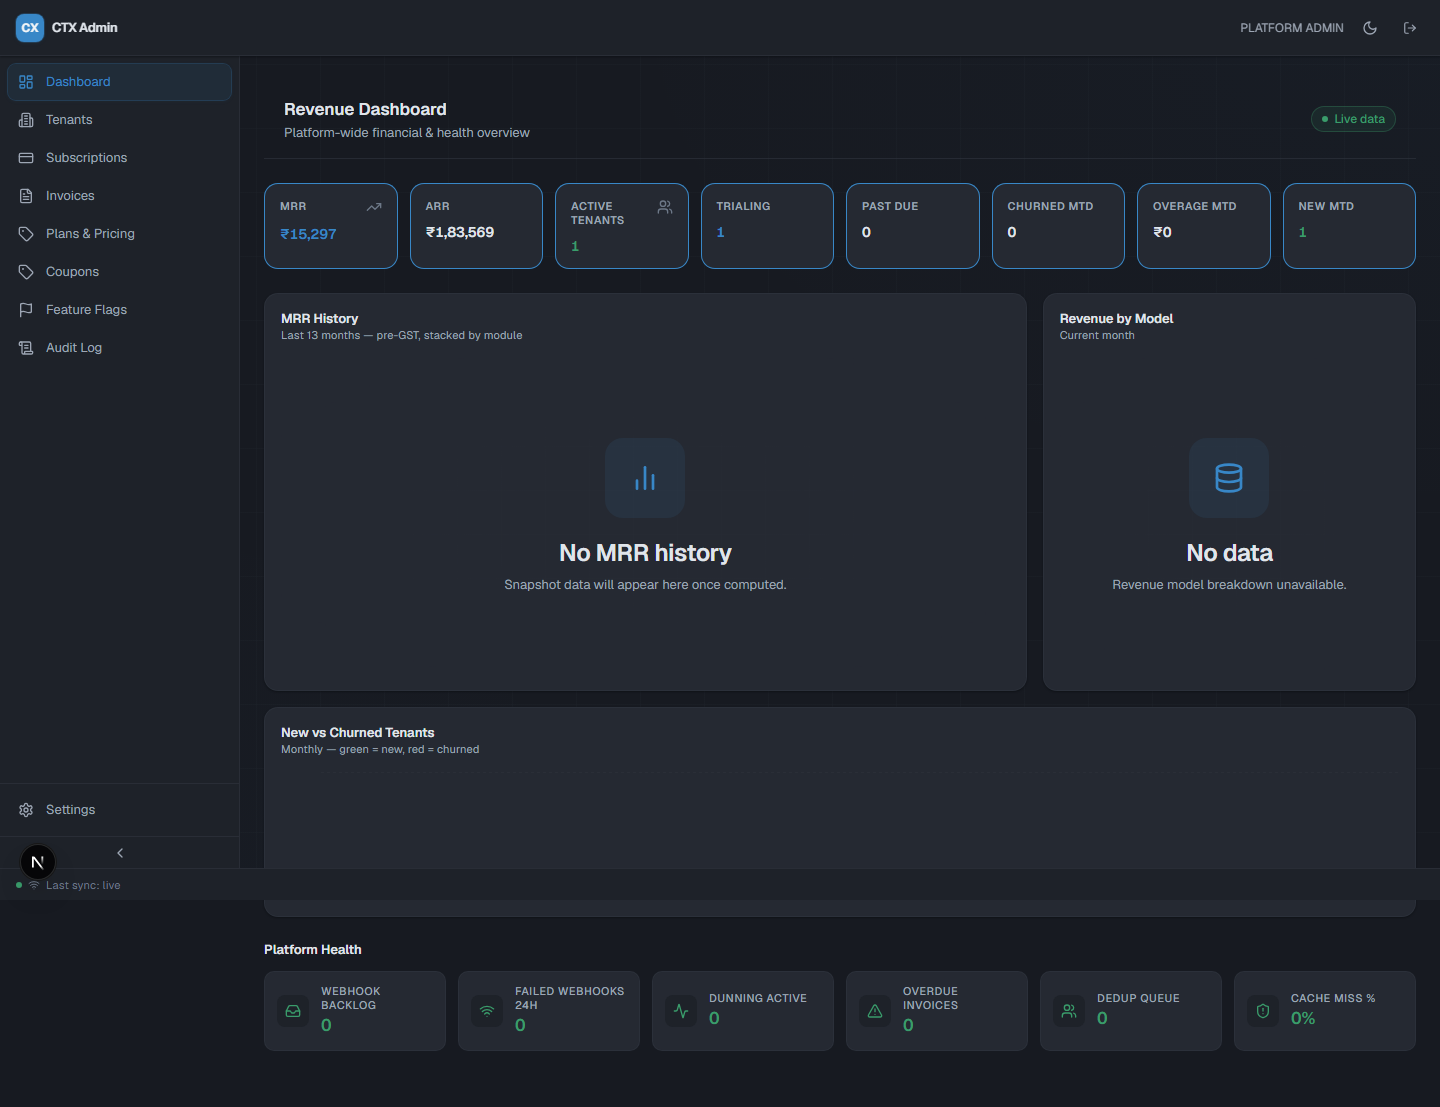Click the MRR metric card
1440x1107 pixels.
pos(331,226)
